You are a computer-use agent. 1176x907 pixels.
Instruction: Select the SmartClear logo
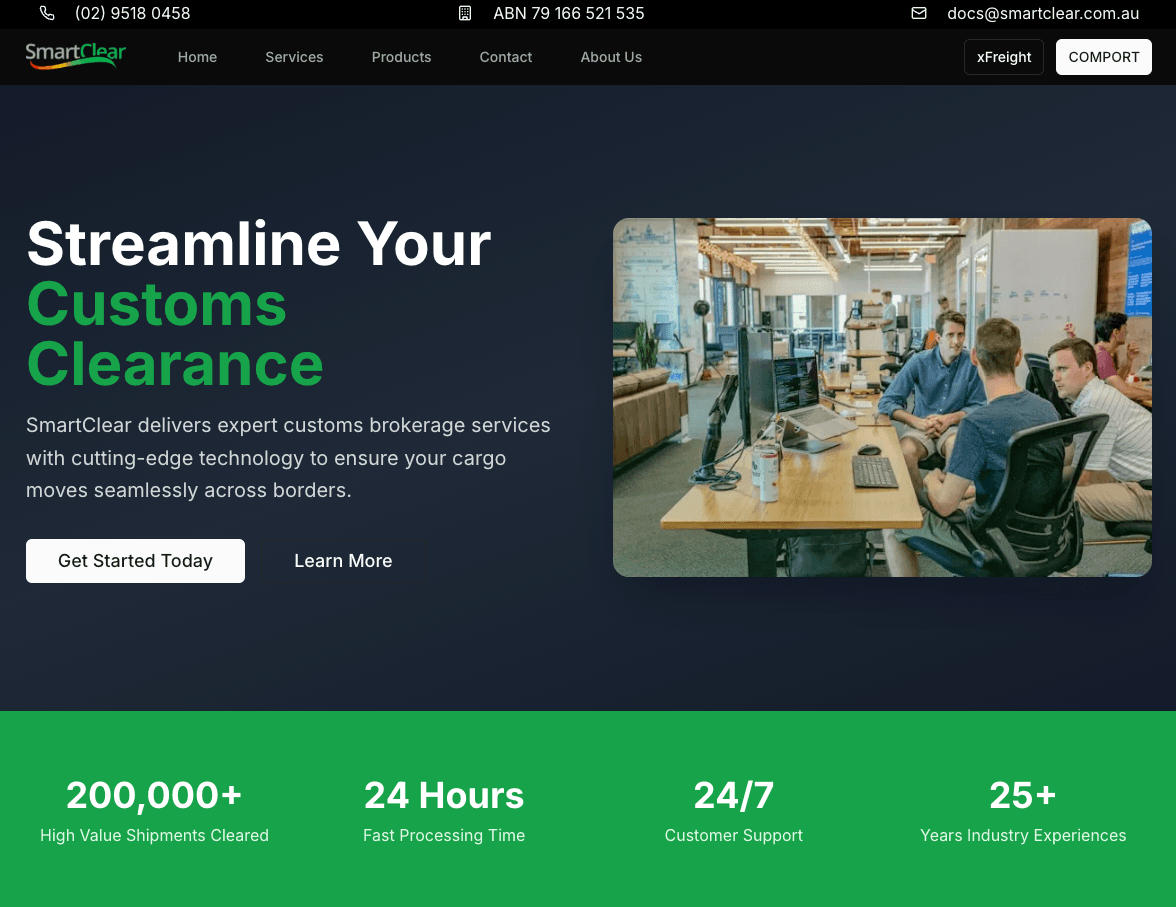tap(75, 56)
